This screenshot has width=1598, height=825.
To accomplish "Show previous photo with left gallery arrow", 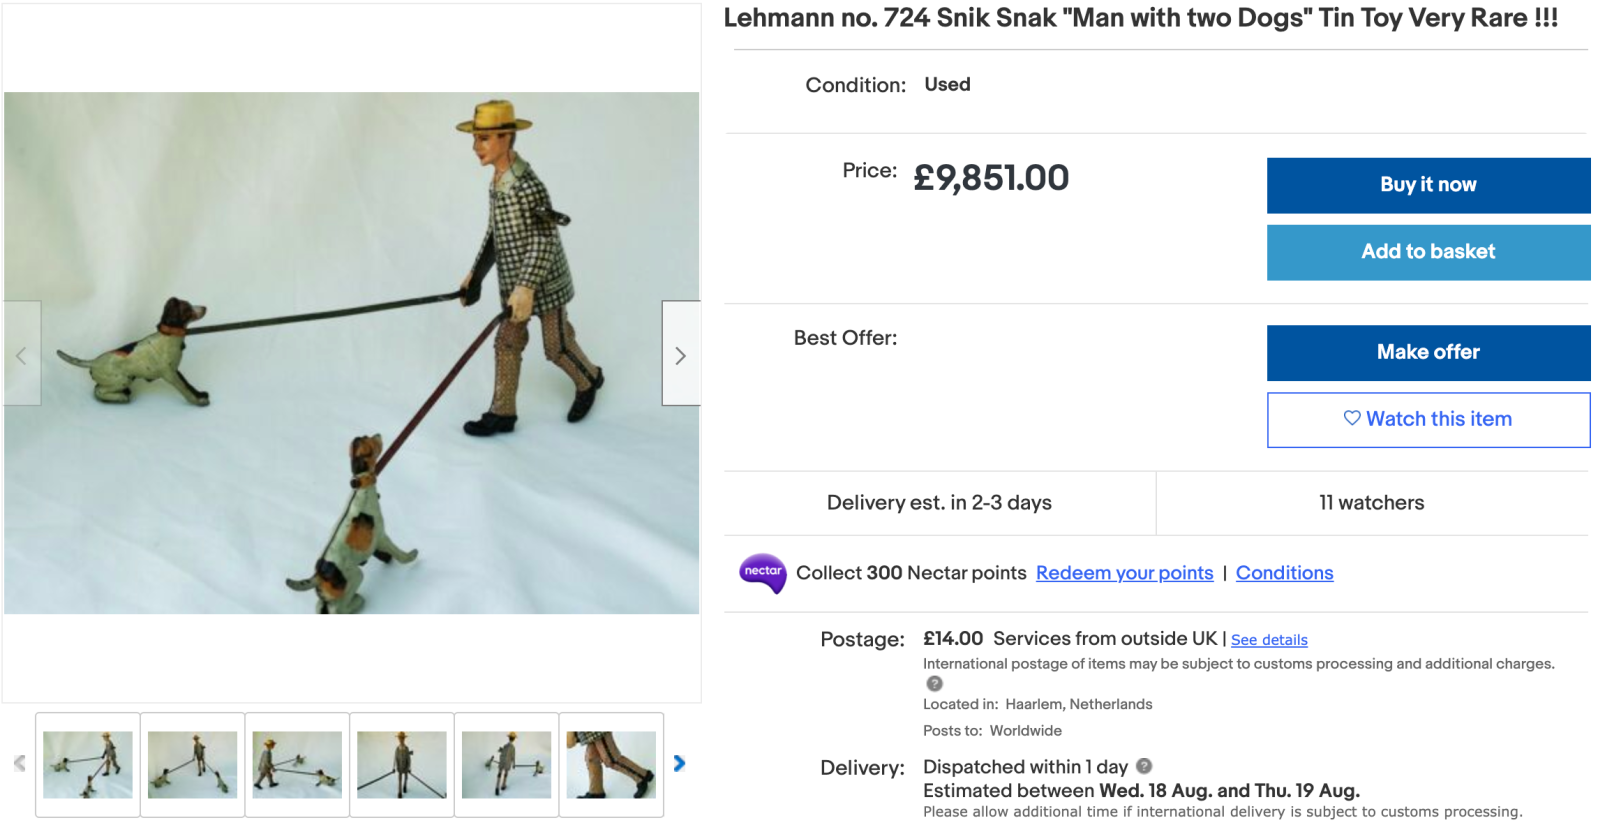I will tap(21, 354).
